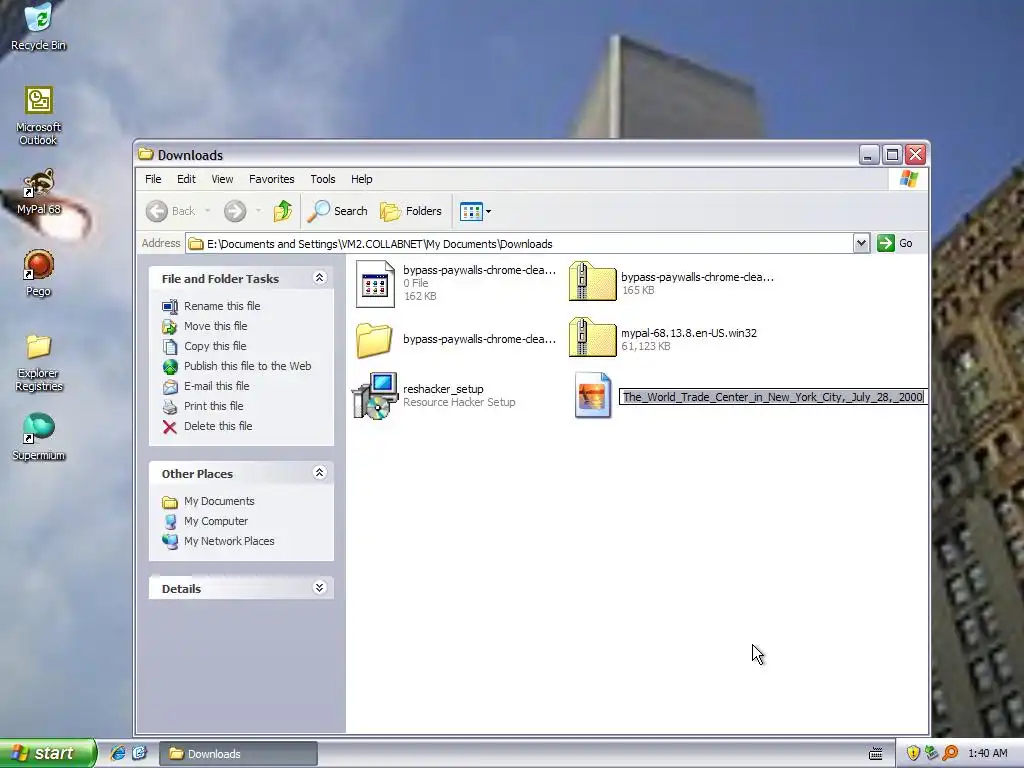
Task: Click the 1:40 AM system clock
Action: 987,753
